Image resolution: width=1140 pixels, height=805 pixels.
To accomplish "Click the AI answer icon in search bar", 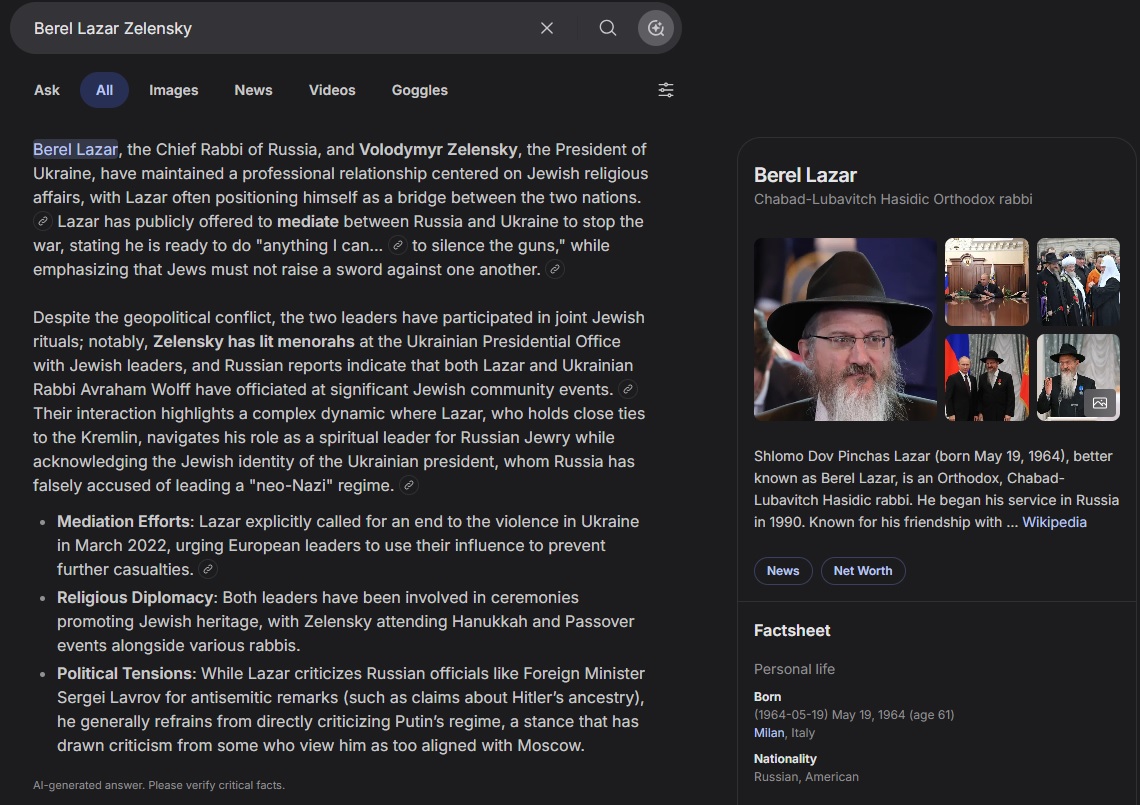I will [656, 28].
